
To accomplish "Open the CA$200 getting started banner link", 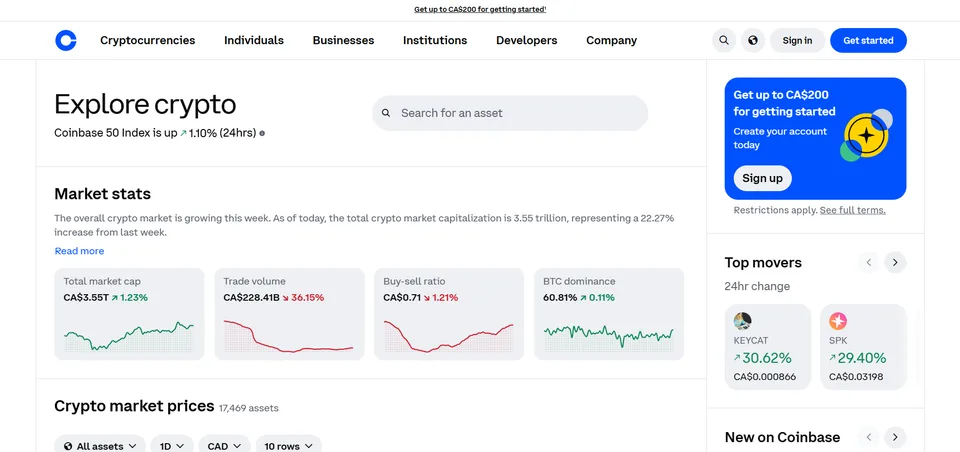I will coord(480,9).
